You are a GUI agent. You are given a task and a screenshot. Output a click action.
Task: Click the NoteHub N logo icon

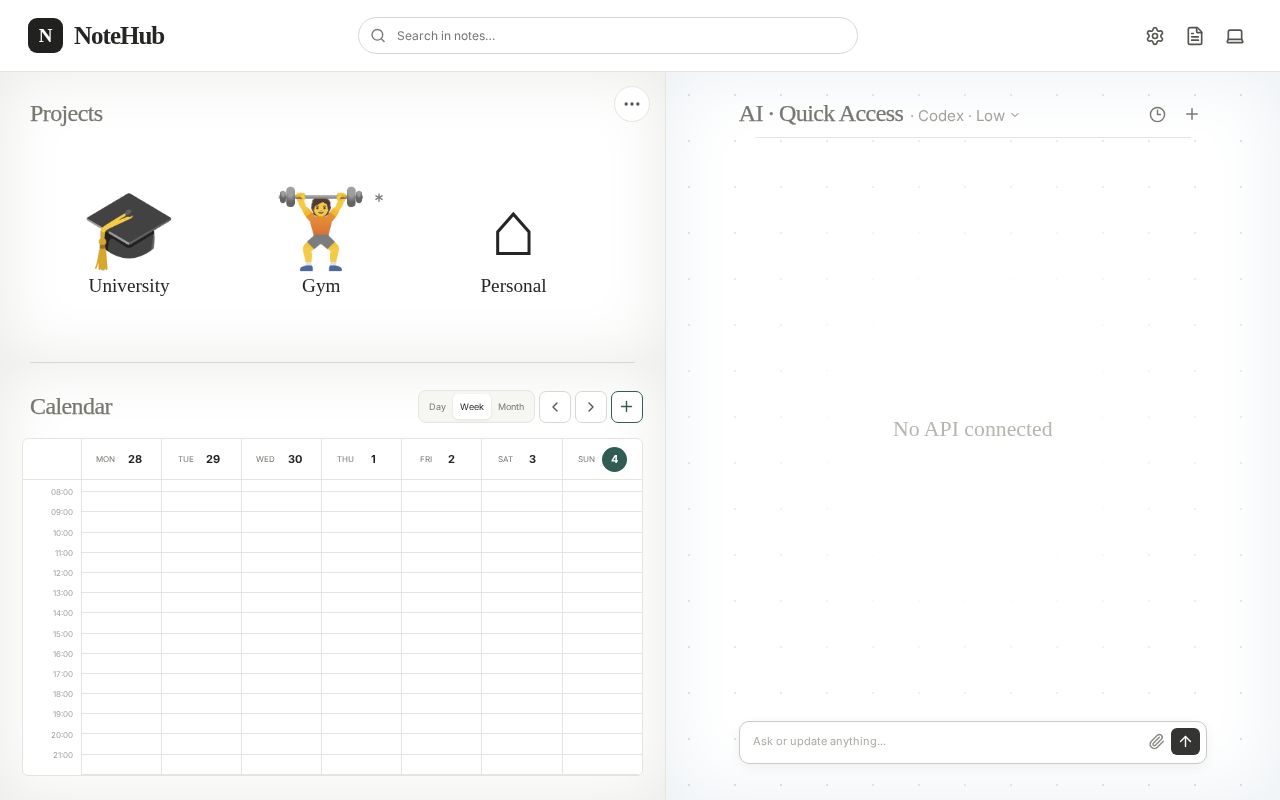click(x=45, y=36)
